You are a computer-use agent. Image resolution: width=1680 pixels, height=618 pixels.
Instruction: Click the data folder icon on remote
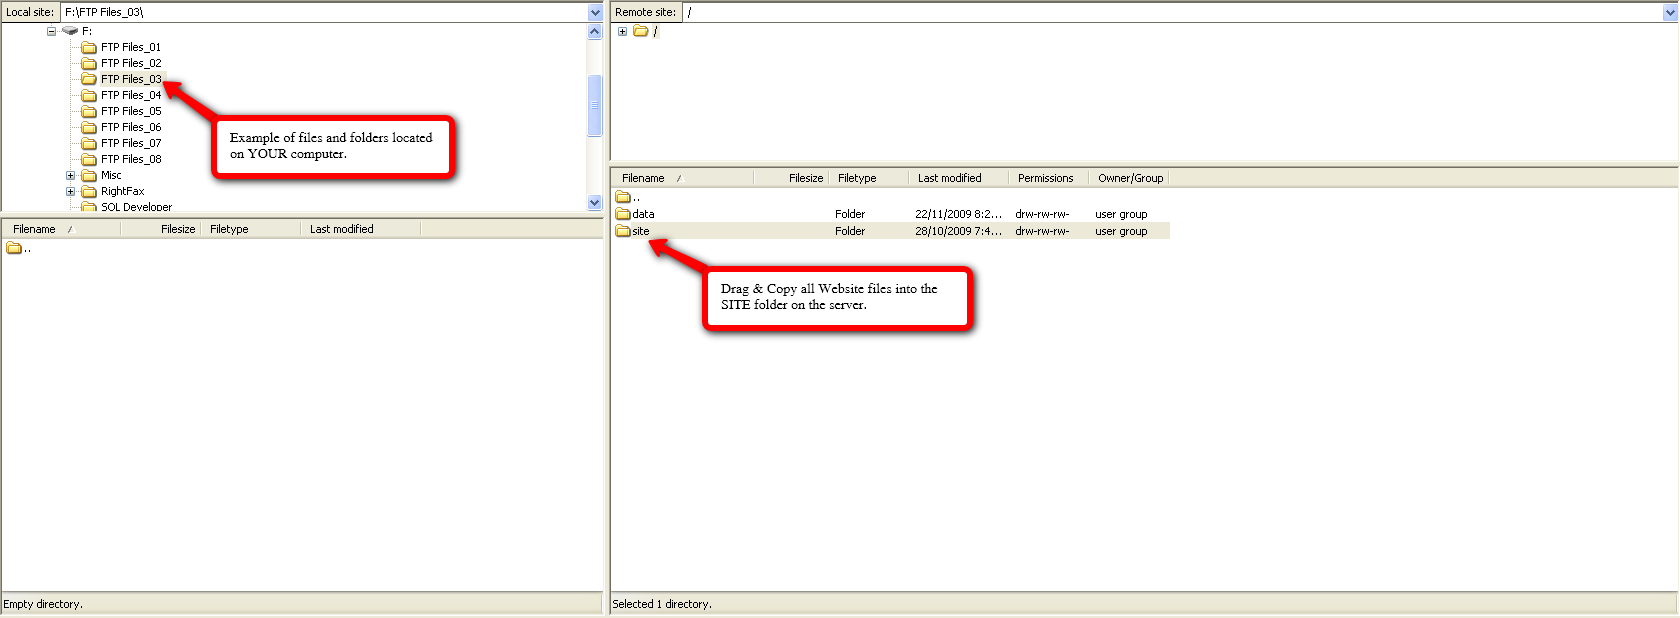tap(623, 214)
